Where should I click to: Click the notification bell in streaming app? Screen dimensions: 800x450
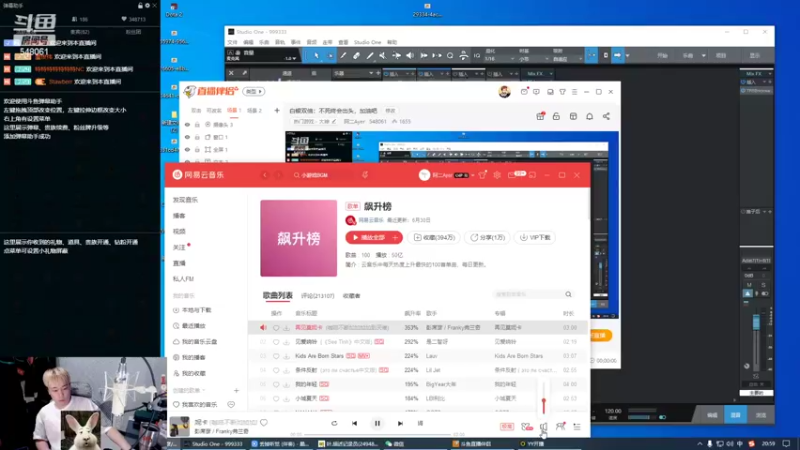pos(589,116)
